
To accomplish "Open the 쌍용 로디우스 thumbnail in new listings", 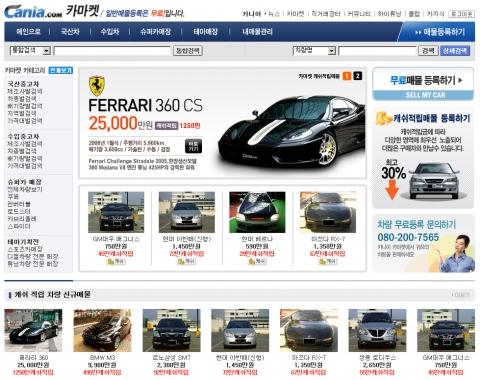I will (x=377, y=330).
